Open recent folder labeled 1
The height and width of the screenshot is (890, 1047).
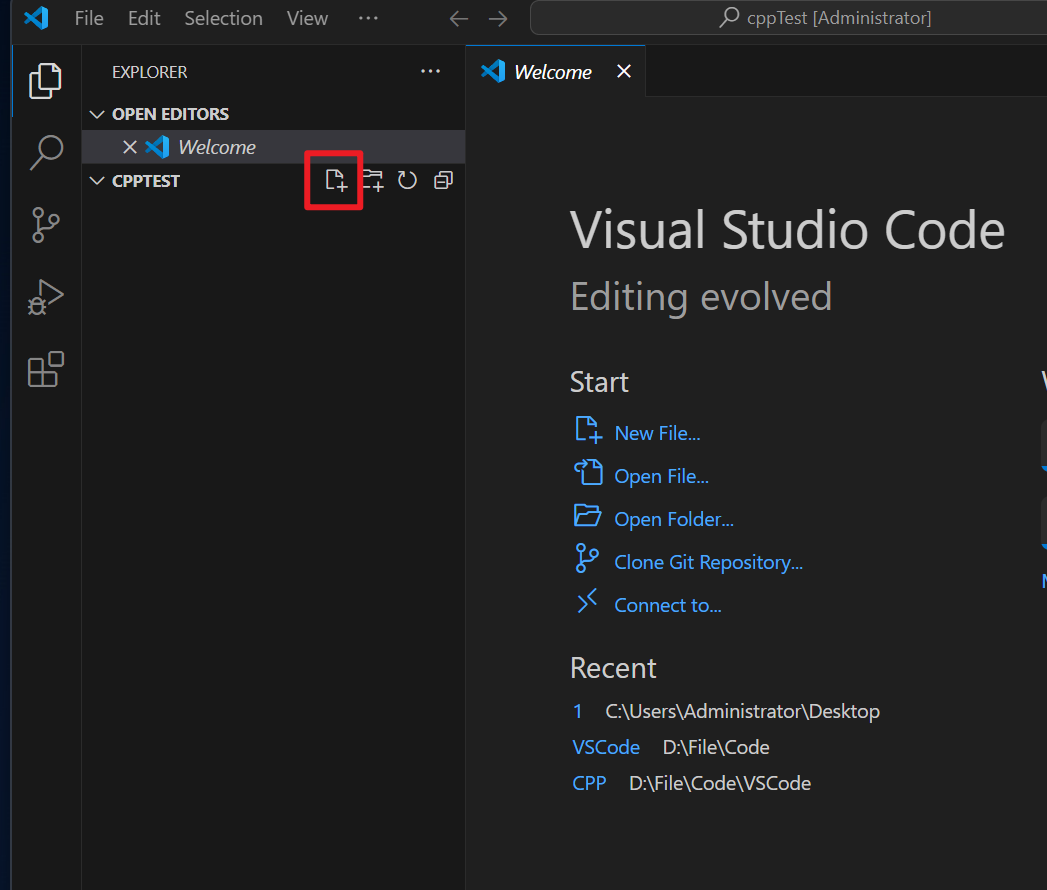[x=578, y=711]
